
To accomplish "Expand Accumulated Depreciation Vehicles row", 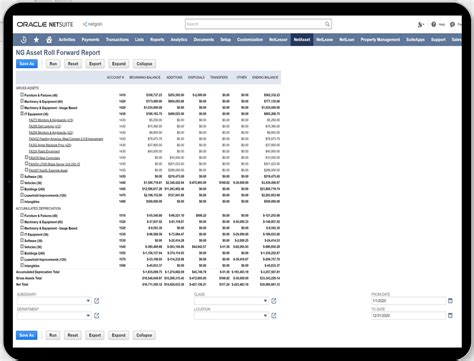I will [x=22, y=246].
